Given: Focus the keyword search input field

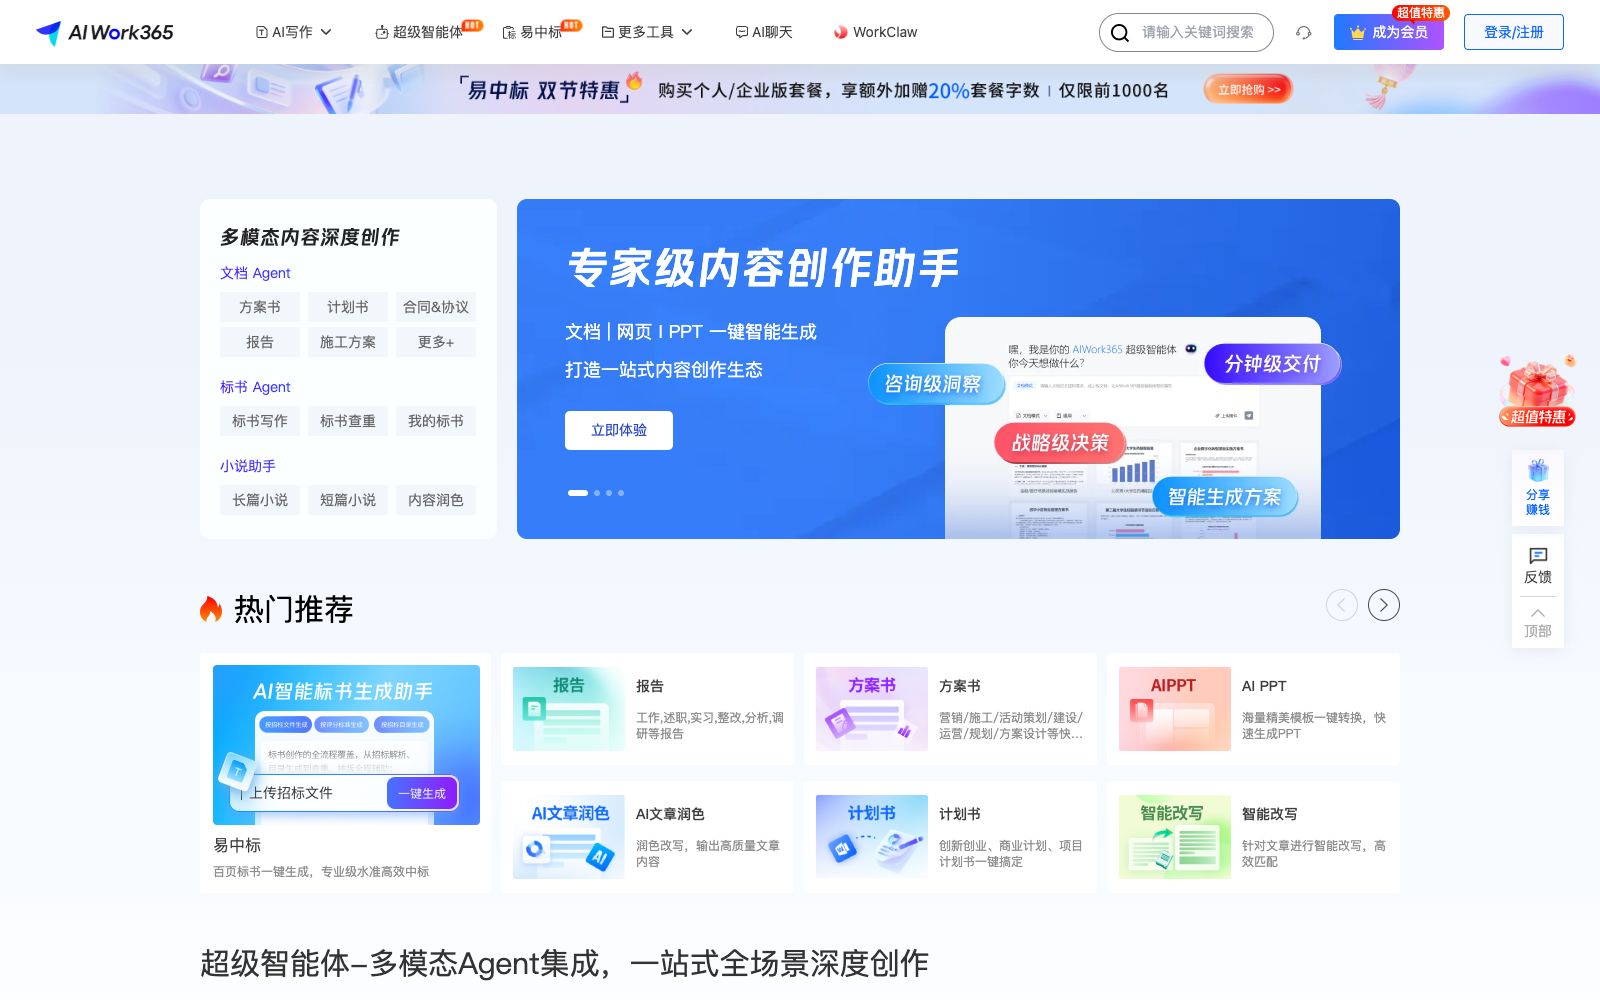Looking at the screenshot, I should pyautogui.click(x=1198, y=32).
